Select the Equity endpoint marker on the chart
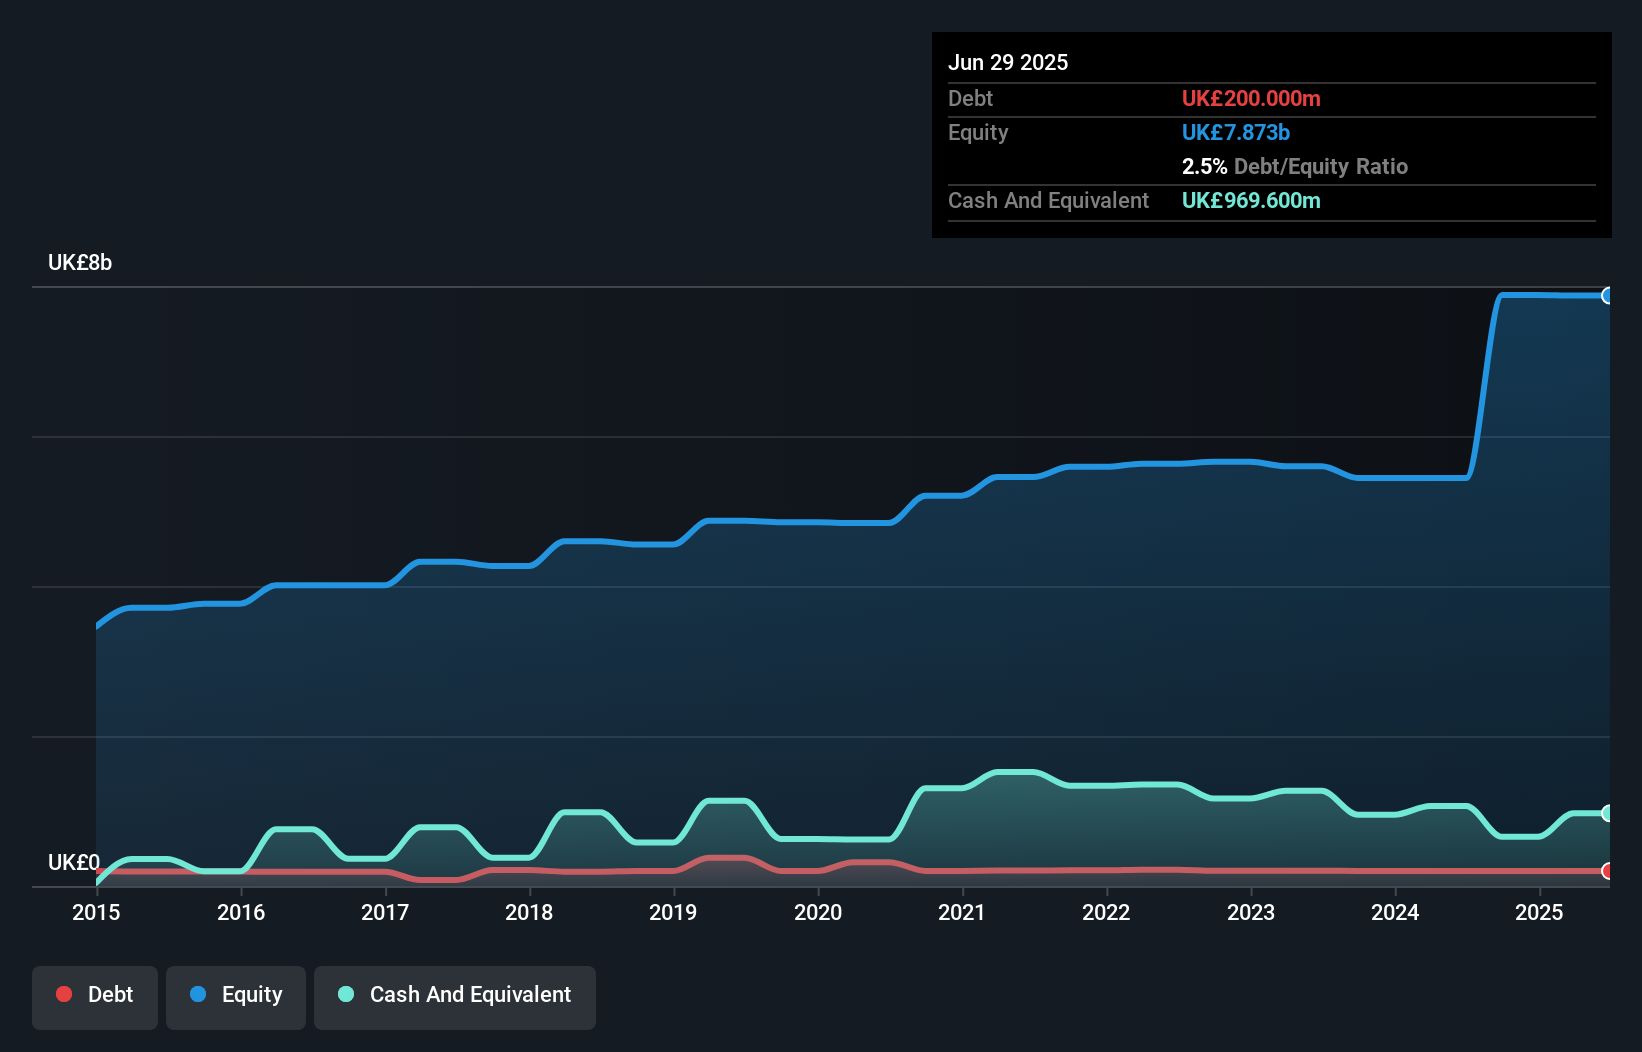 1608,296
